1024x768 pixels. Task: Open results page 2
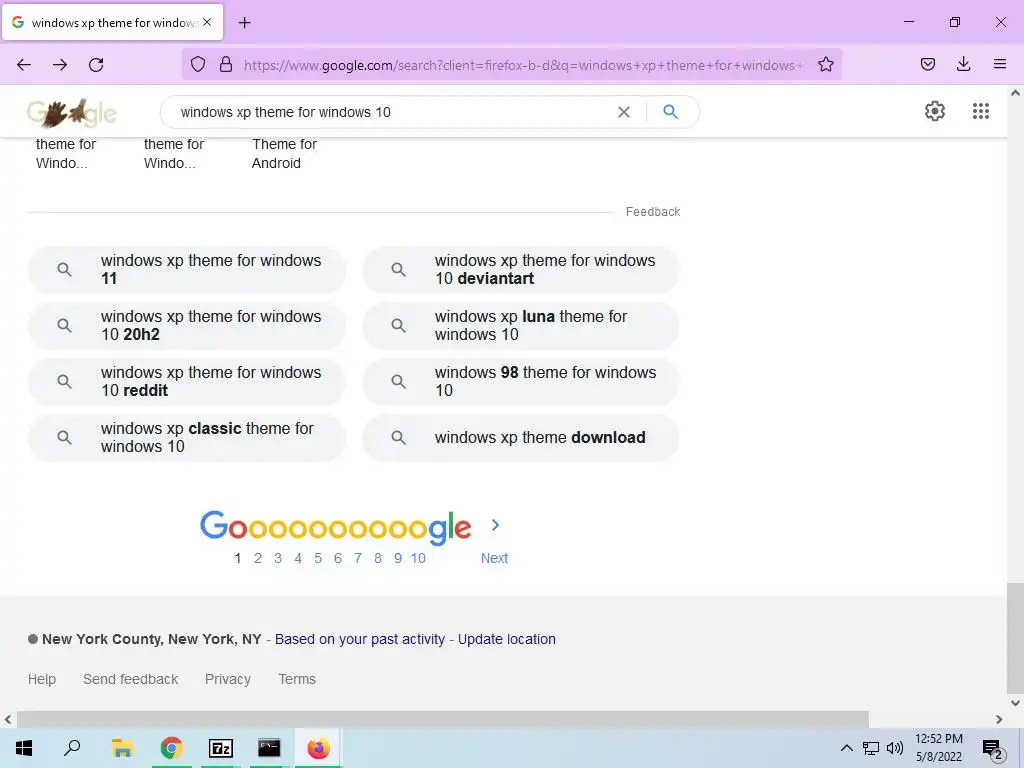point(258,558)
